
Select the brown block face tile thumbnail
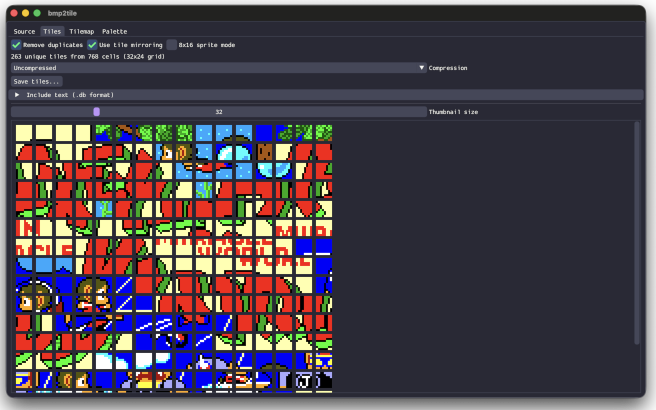264,153
